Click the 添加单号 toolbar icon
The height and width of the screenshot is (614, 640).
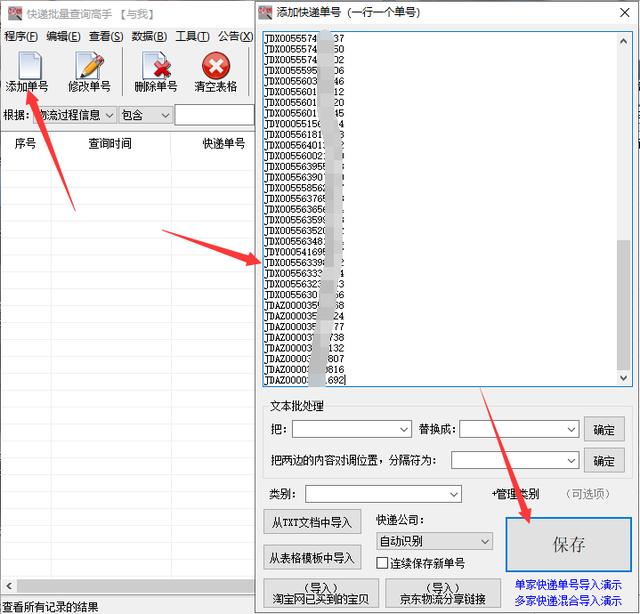29,65
